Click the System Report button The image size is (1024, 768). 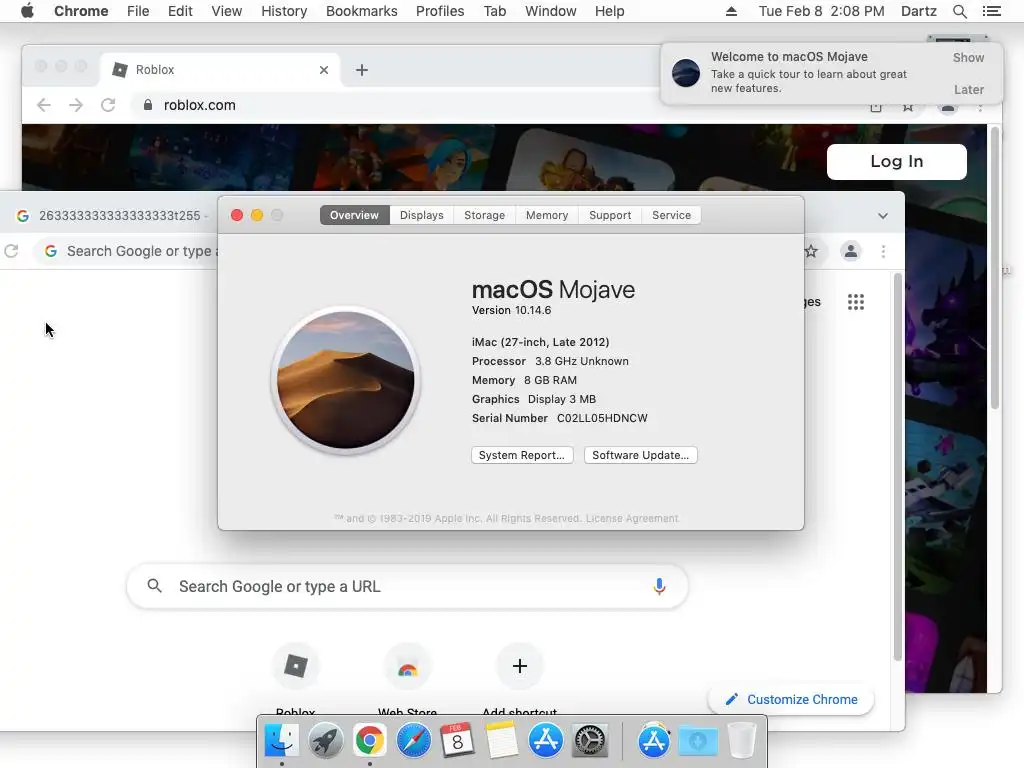point(522,455)
